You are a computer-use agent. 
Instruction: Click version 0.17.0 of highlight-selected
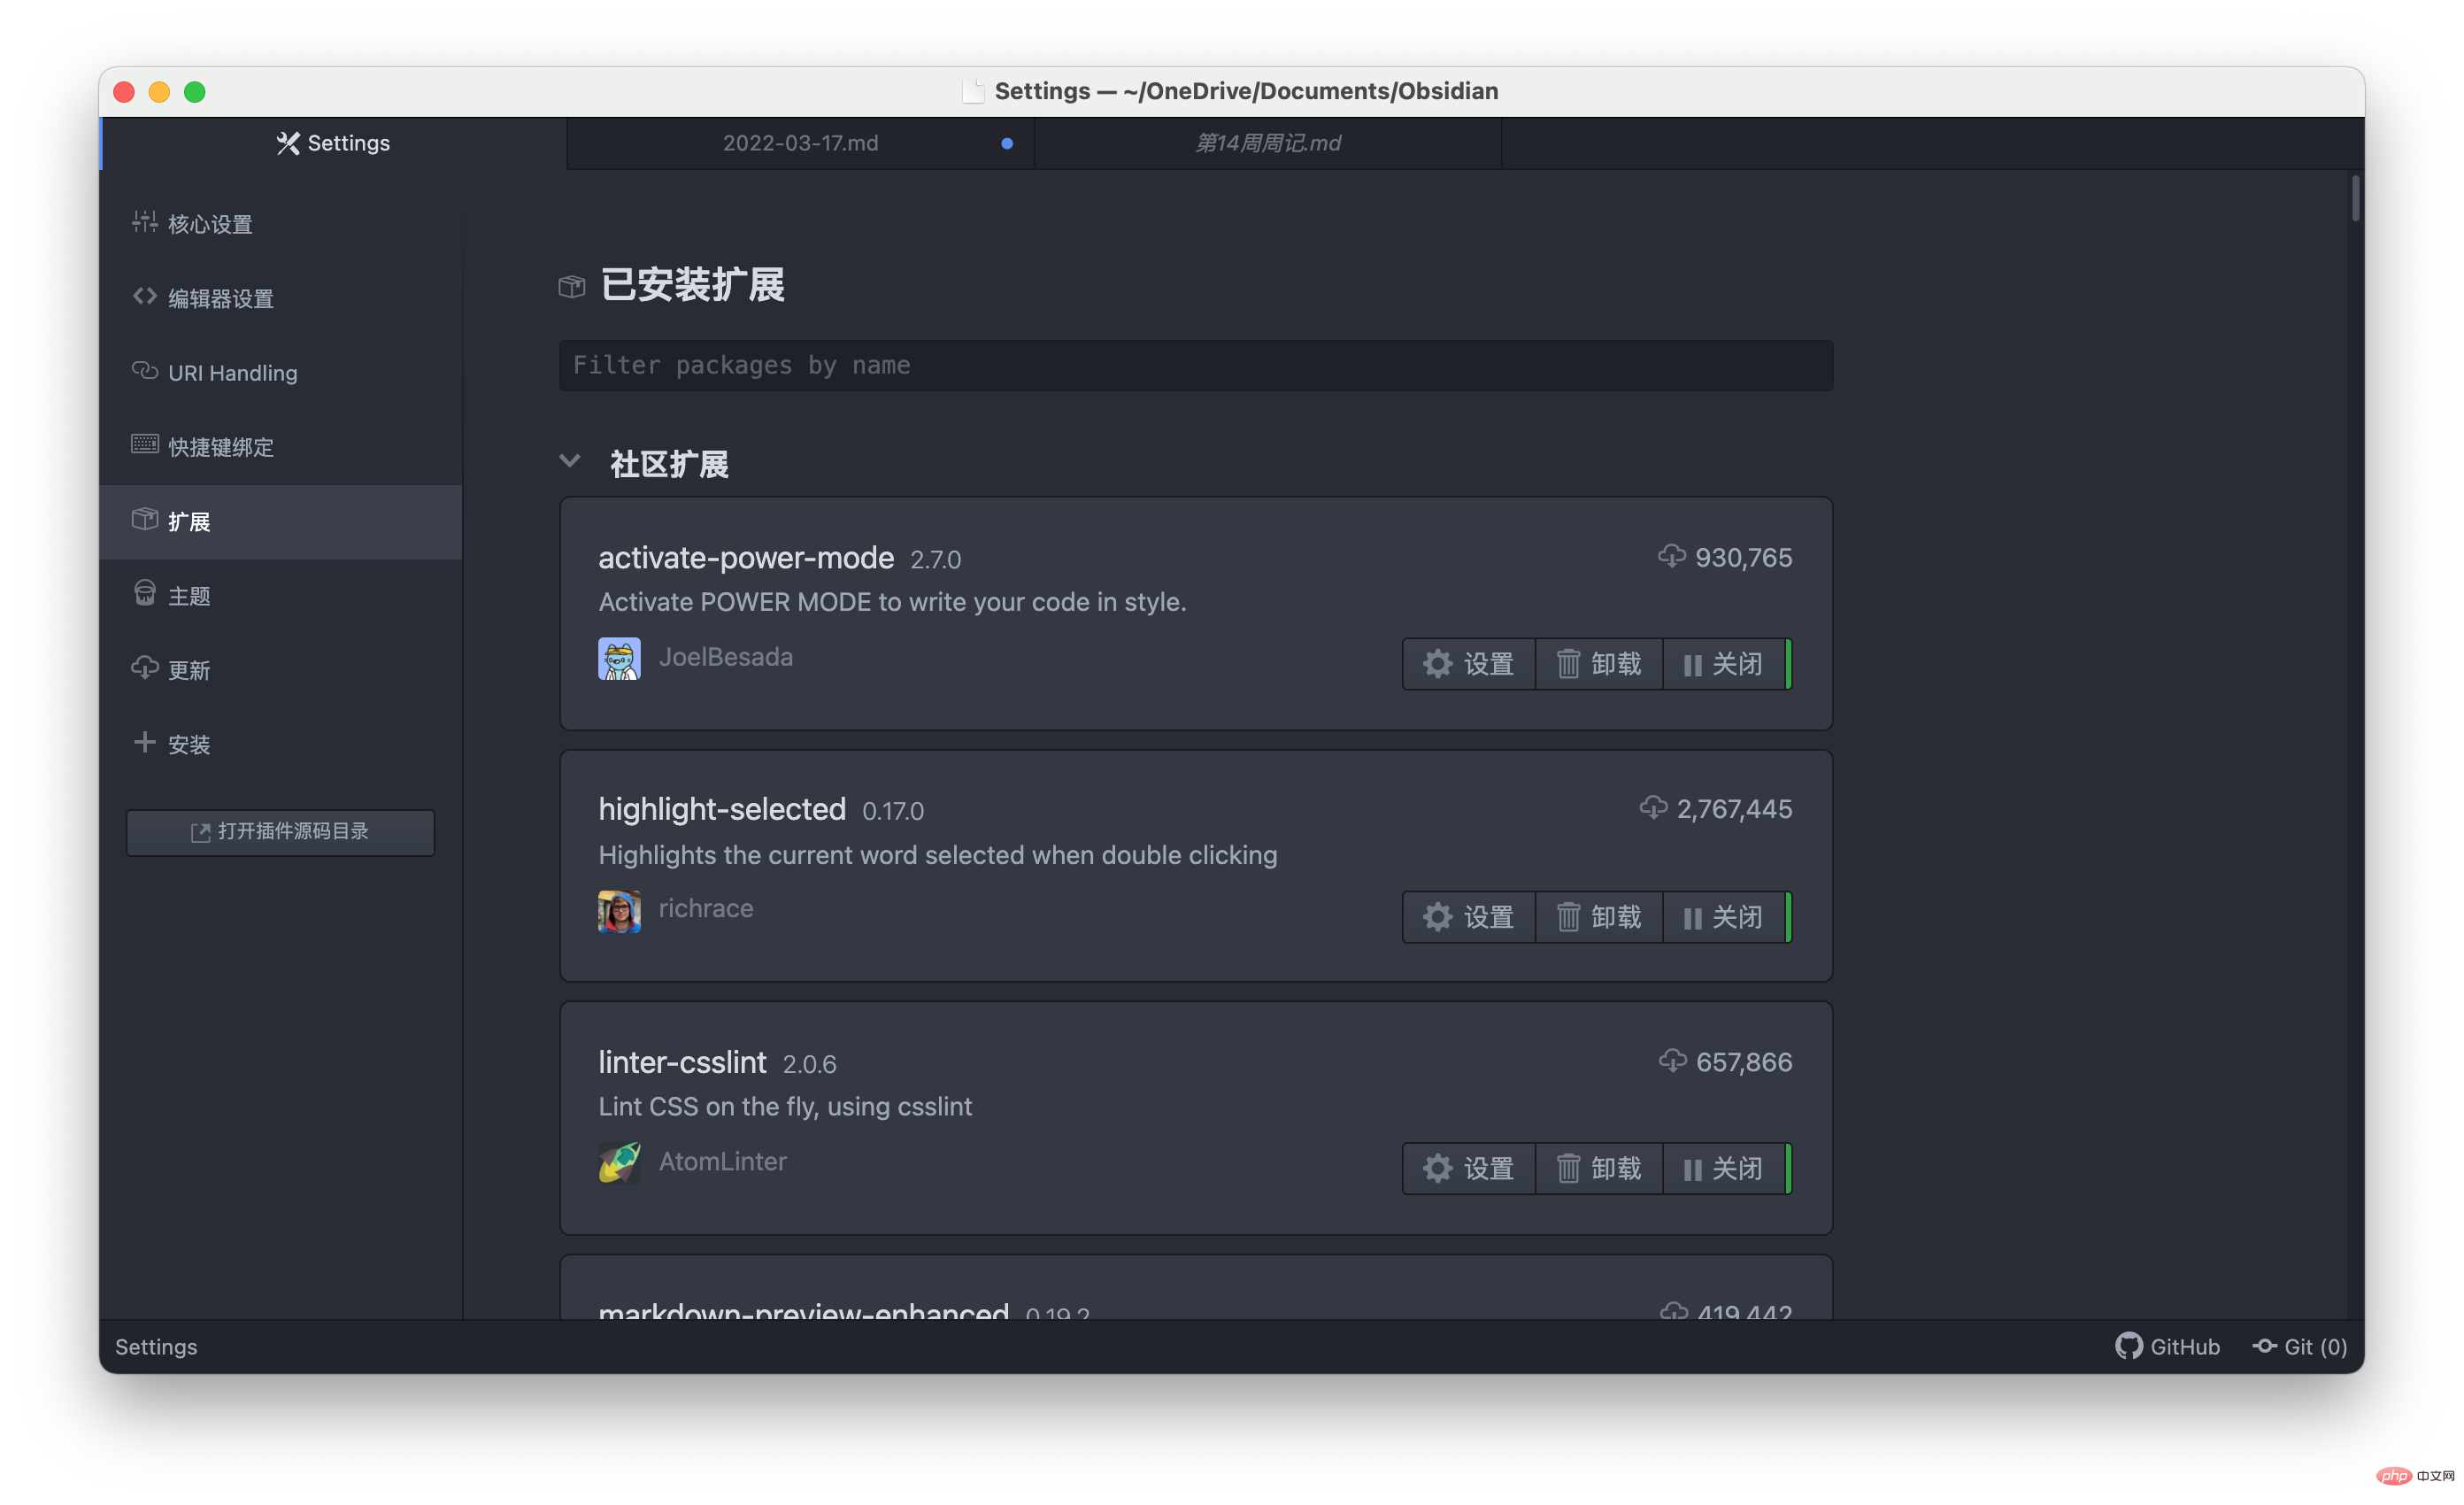click(x=892, y=811)
